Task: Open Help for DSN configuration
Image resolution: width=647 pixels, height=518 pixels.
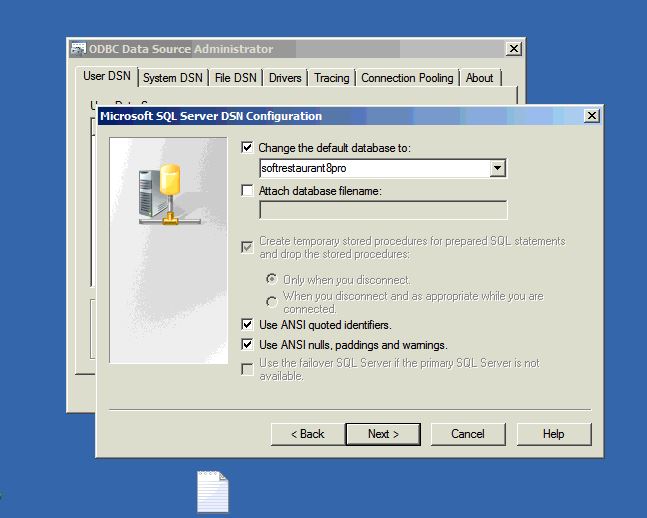Action: tap(554, 434)
